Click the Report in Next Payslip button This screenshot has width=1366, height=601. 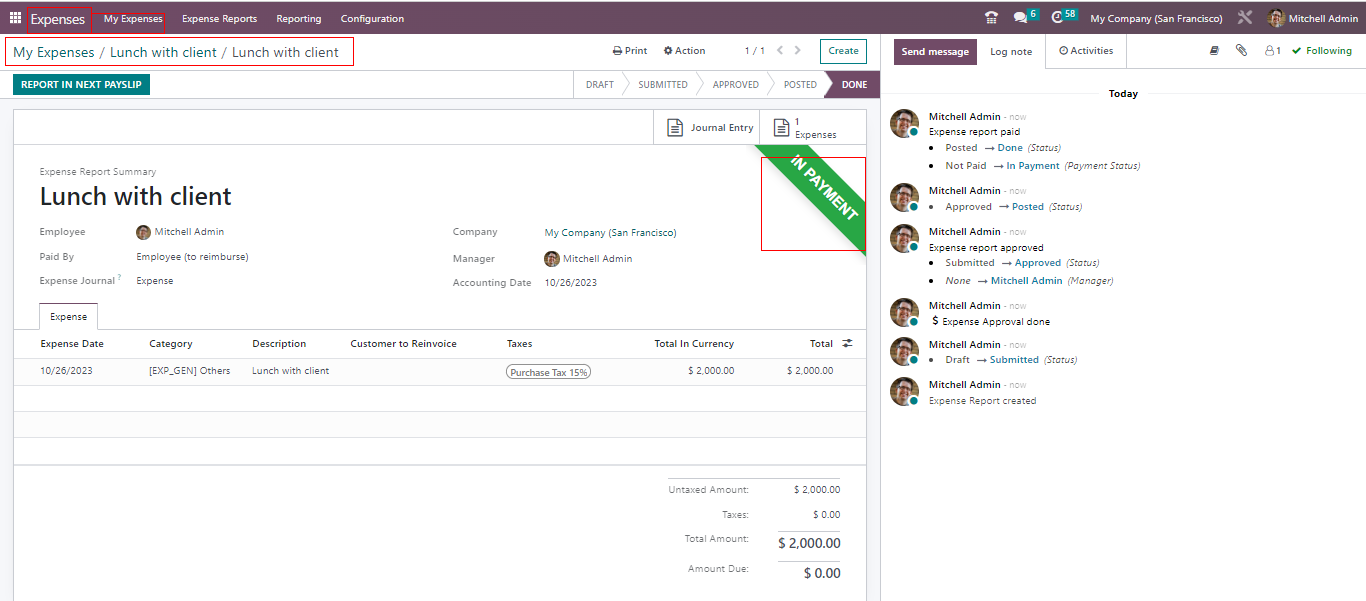(x=81, y=85)
